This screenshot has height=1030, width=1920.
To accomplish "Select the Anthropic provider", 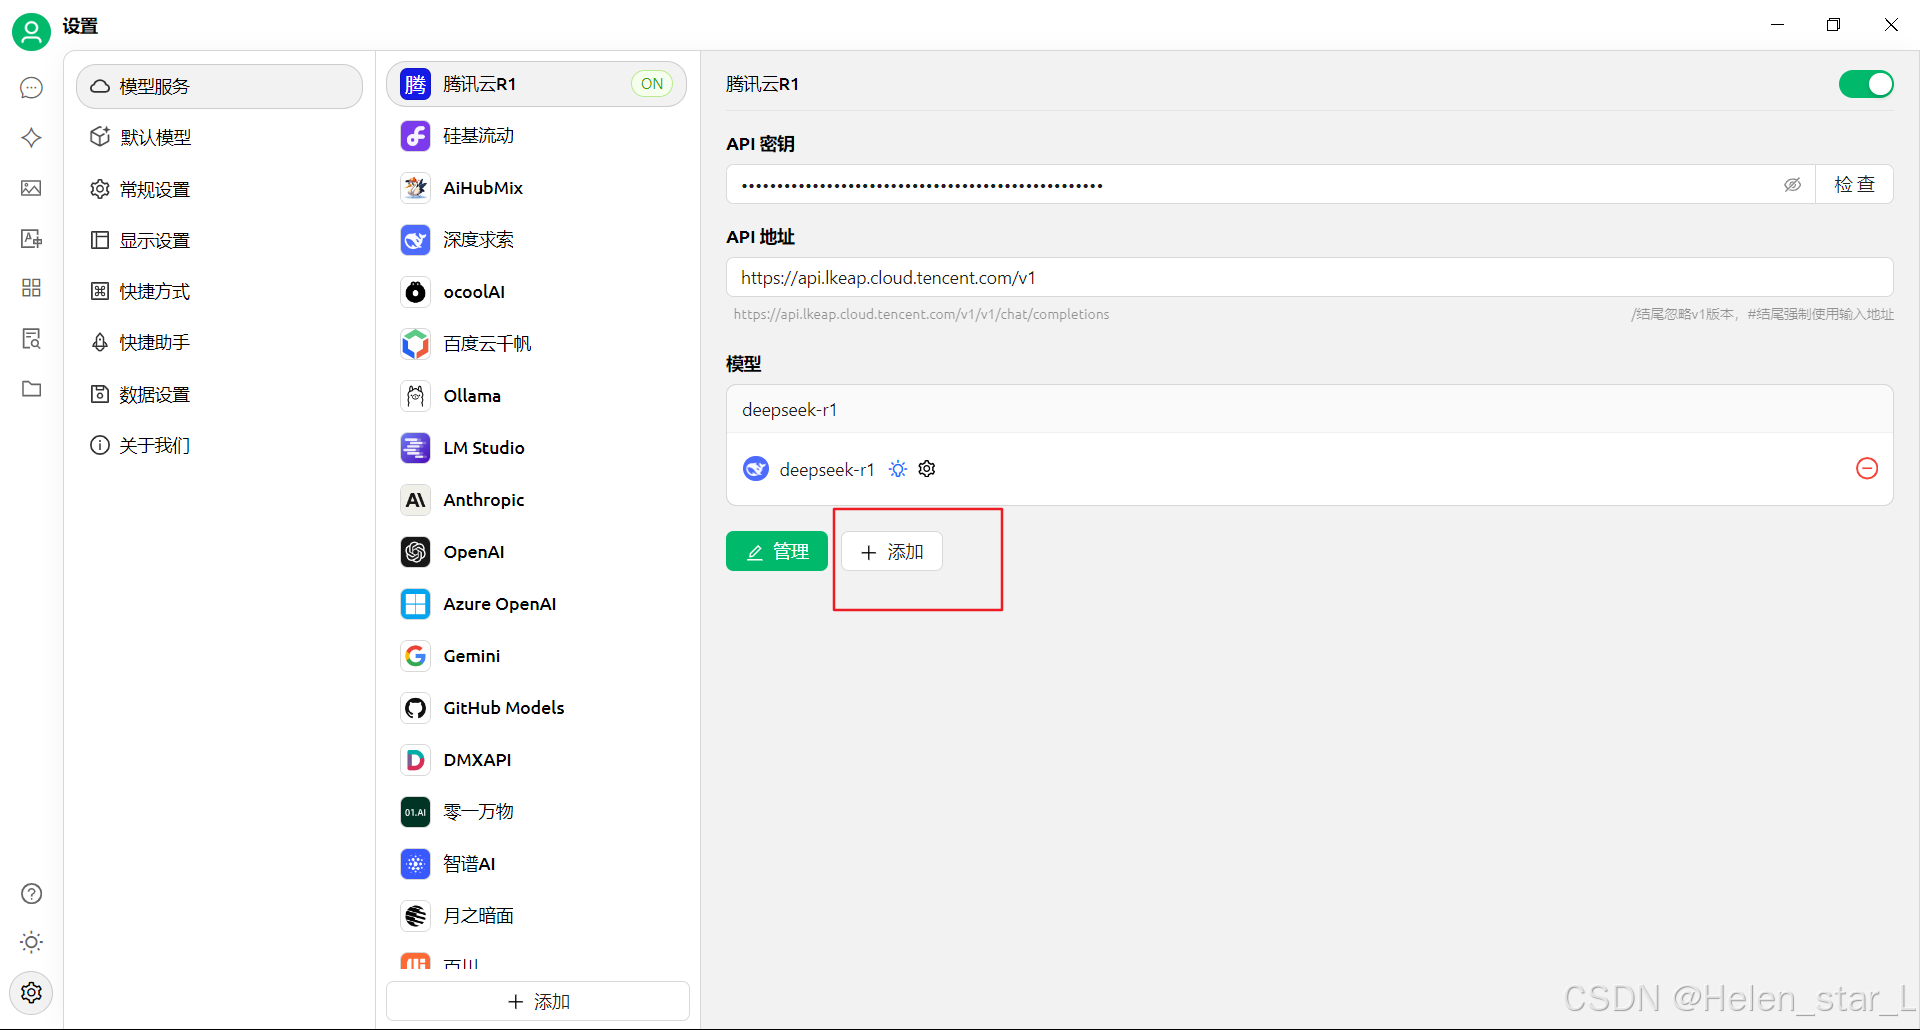I will 537,500.
